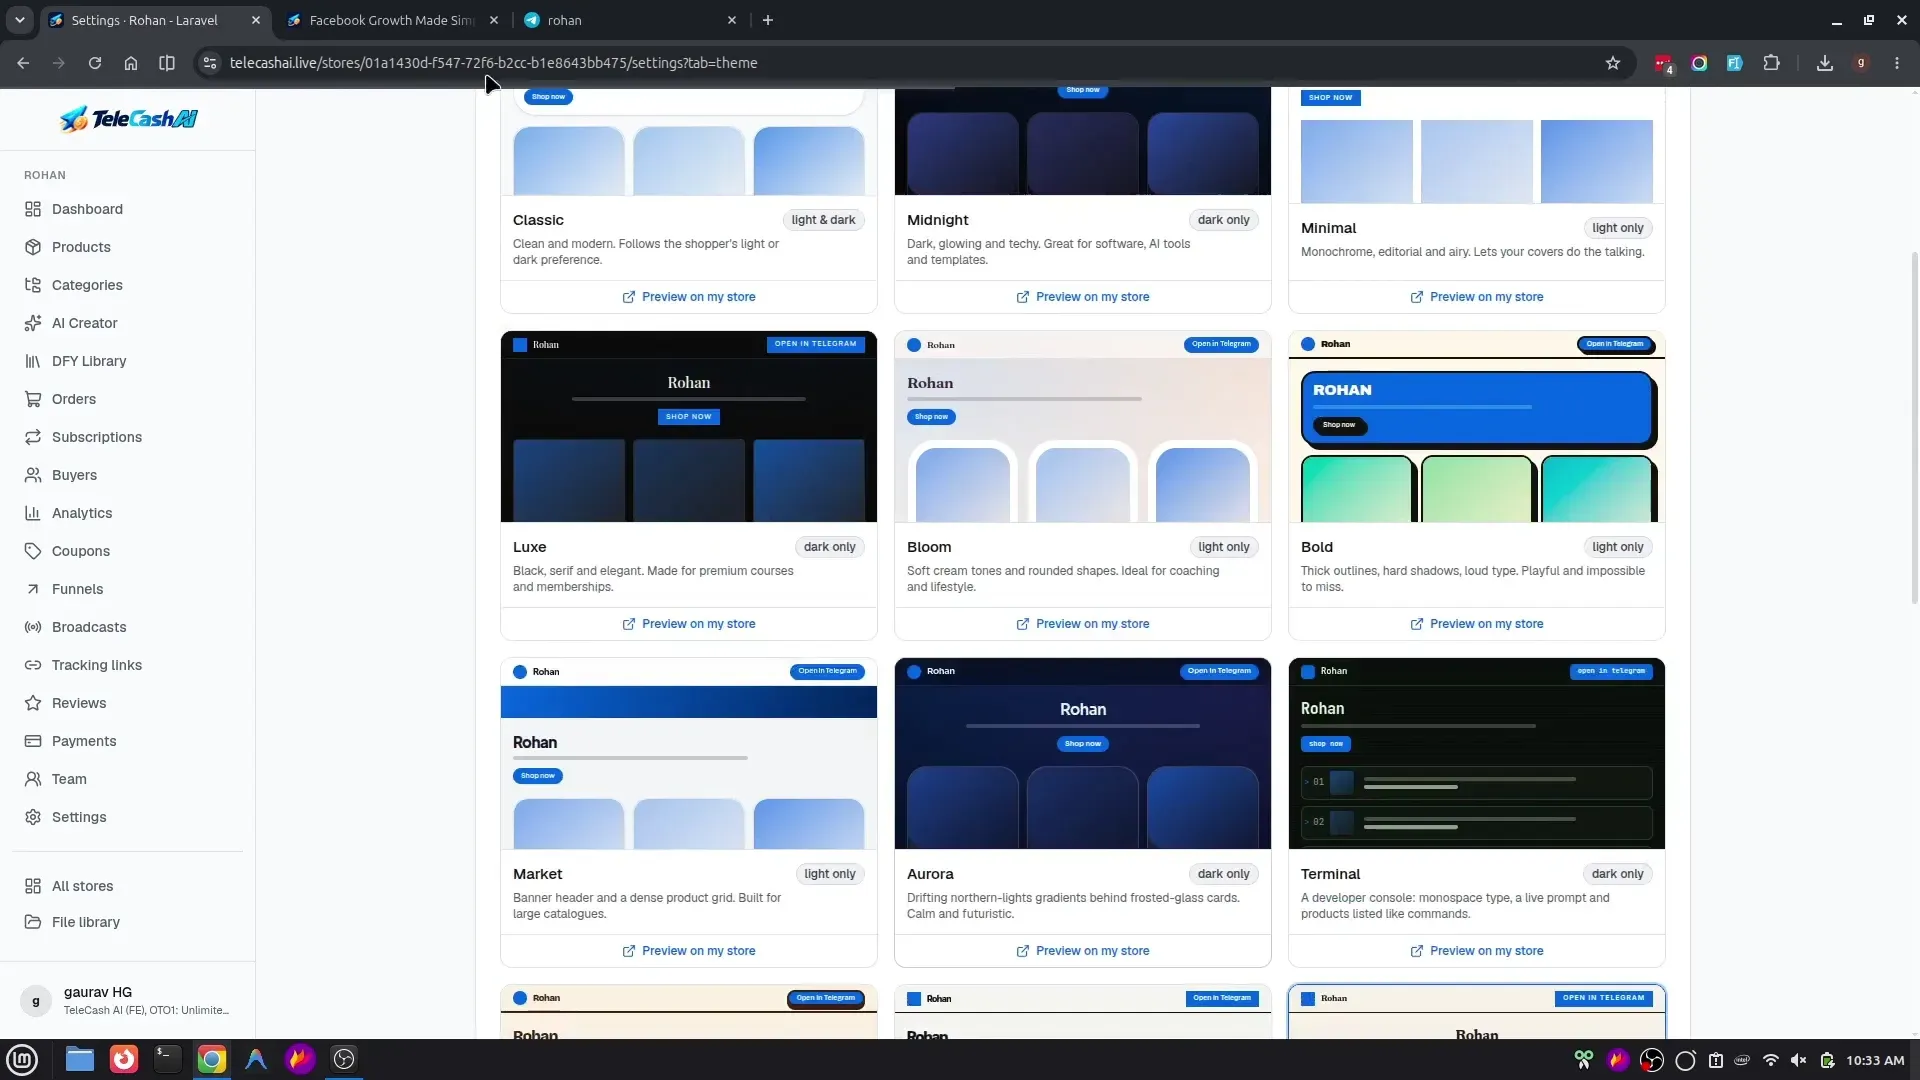Toggle the volume mute tray icon
Image resolution: width=1920 pixels, height=1080 pixels.
(1798, 1060)
